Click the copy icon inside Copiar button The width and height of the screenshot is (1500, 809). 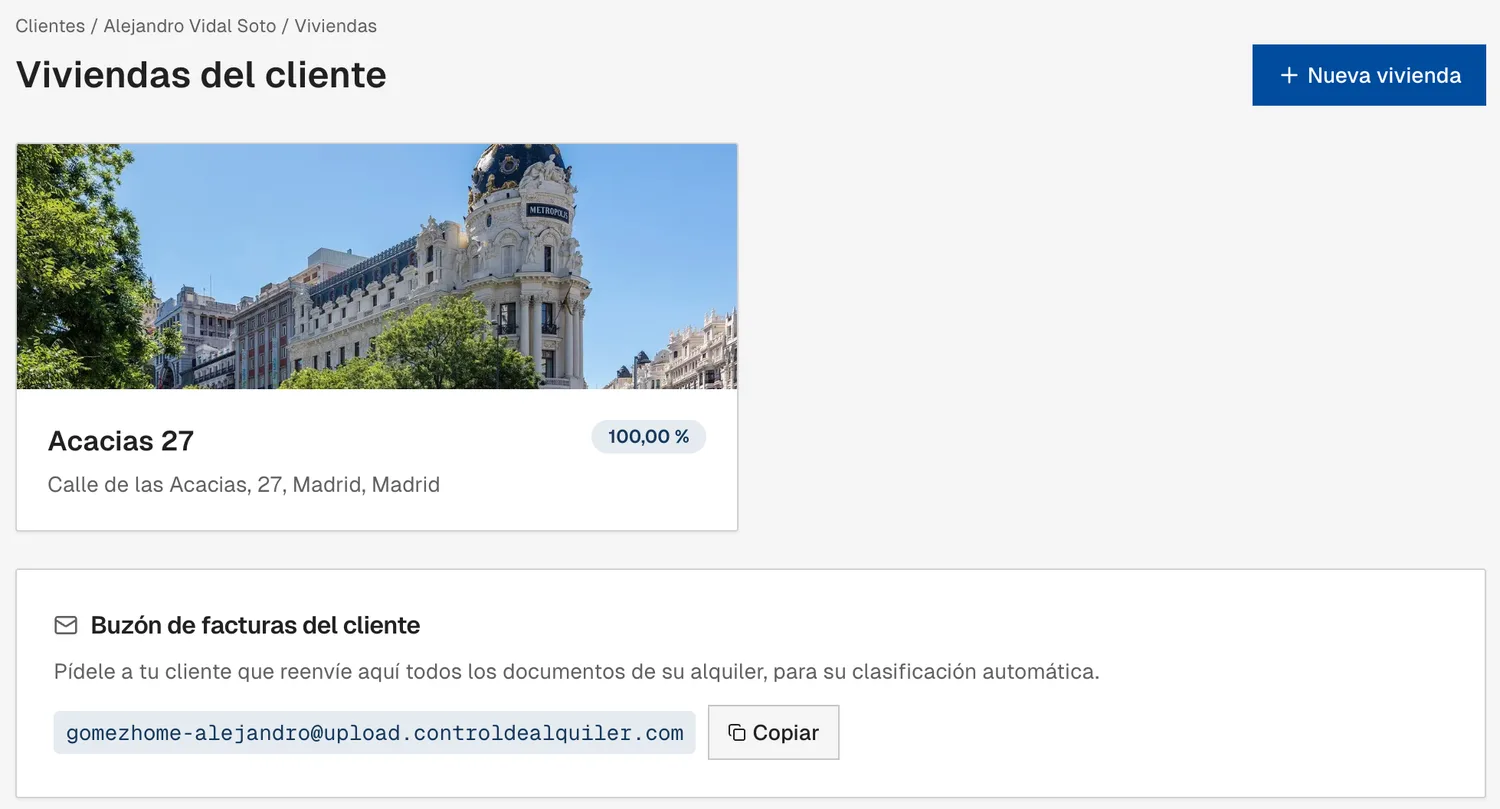737,733
